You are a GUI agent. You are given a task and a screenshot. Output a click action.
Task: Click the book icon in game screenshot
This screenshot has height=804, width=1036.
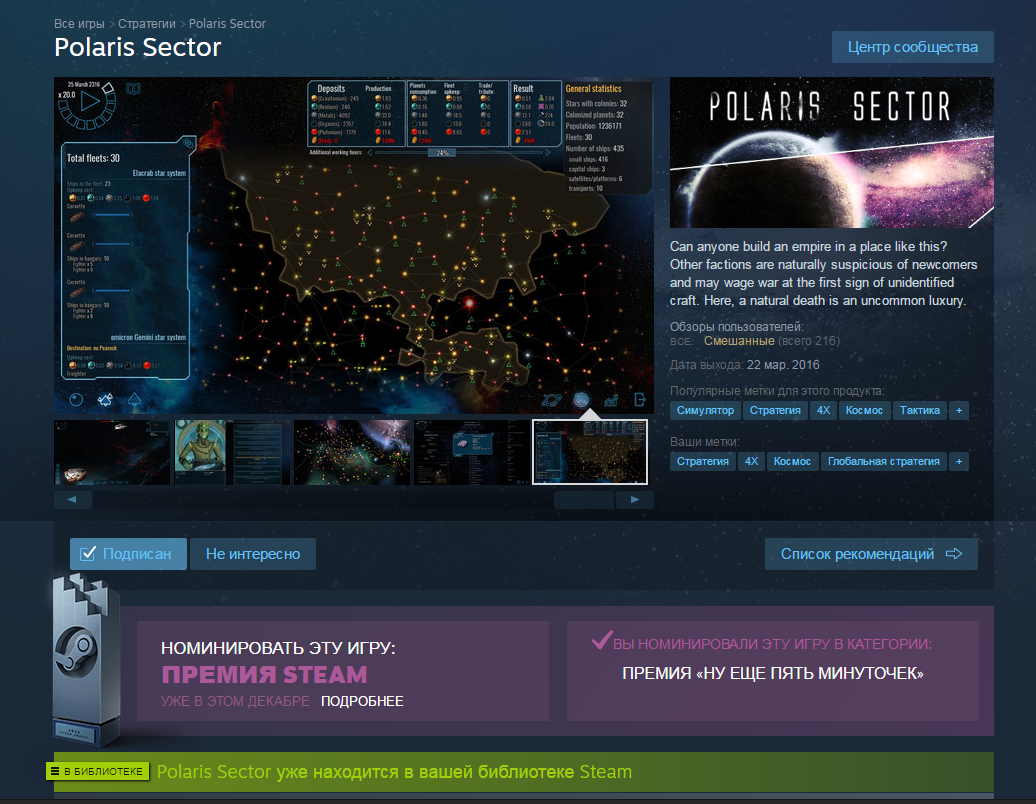click(x=133, y=89)
